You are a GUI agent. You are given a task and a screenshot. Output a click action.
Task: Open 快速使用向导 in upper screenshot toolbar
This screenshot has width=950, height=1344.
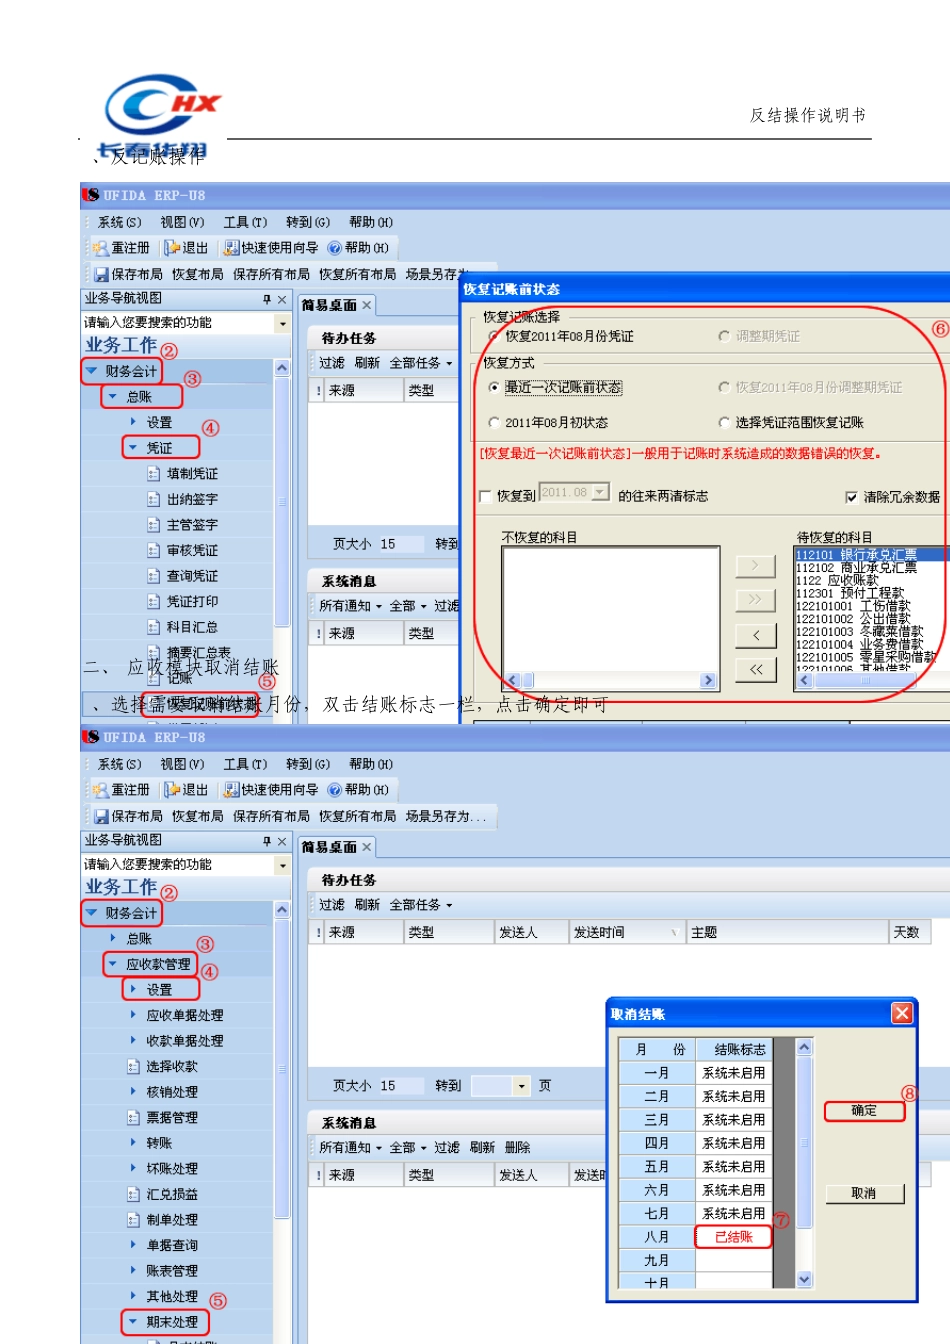271,248
